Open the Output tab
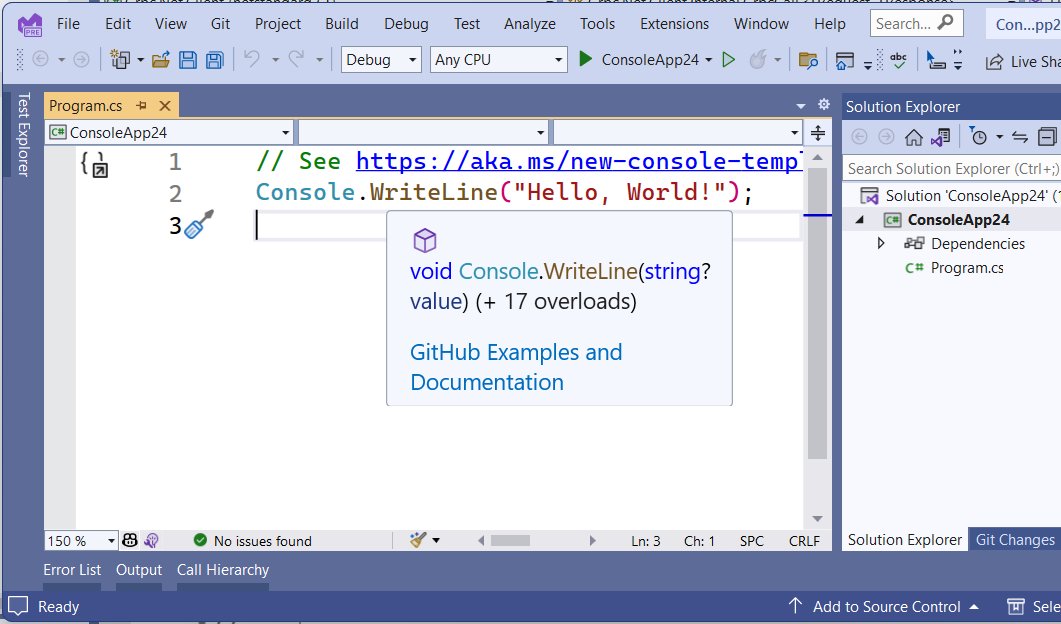The image size is (1061, 624). click(139, 570)
